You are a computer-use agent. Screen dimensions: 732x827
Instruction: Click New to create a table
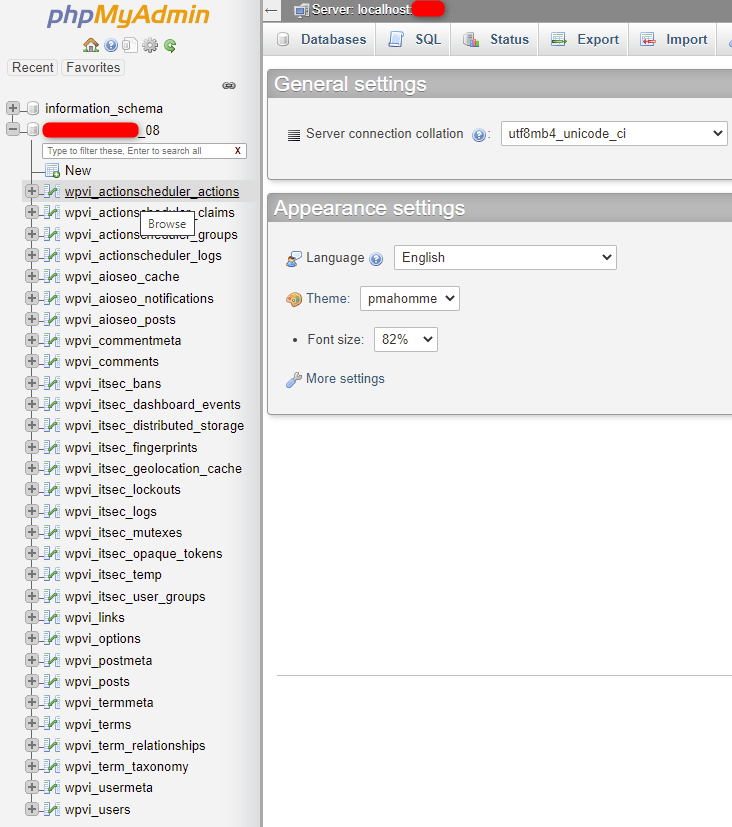tap(78, 170)
